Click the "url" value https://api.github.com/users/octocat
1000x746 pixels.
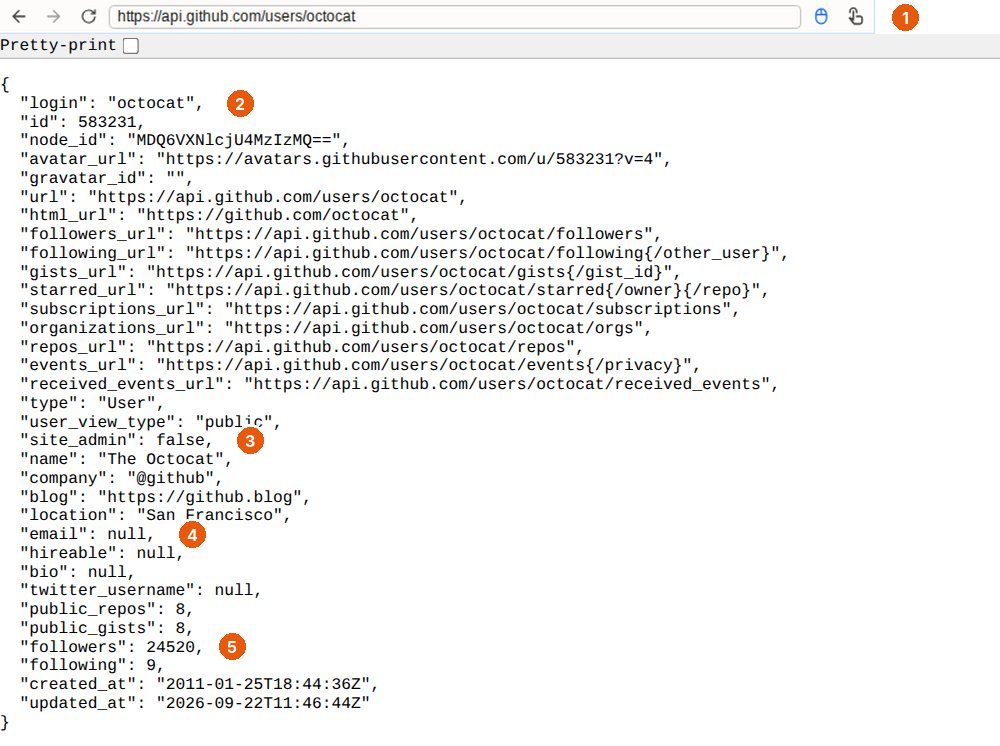tap(273, 197)
